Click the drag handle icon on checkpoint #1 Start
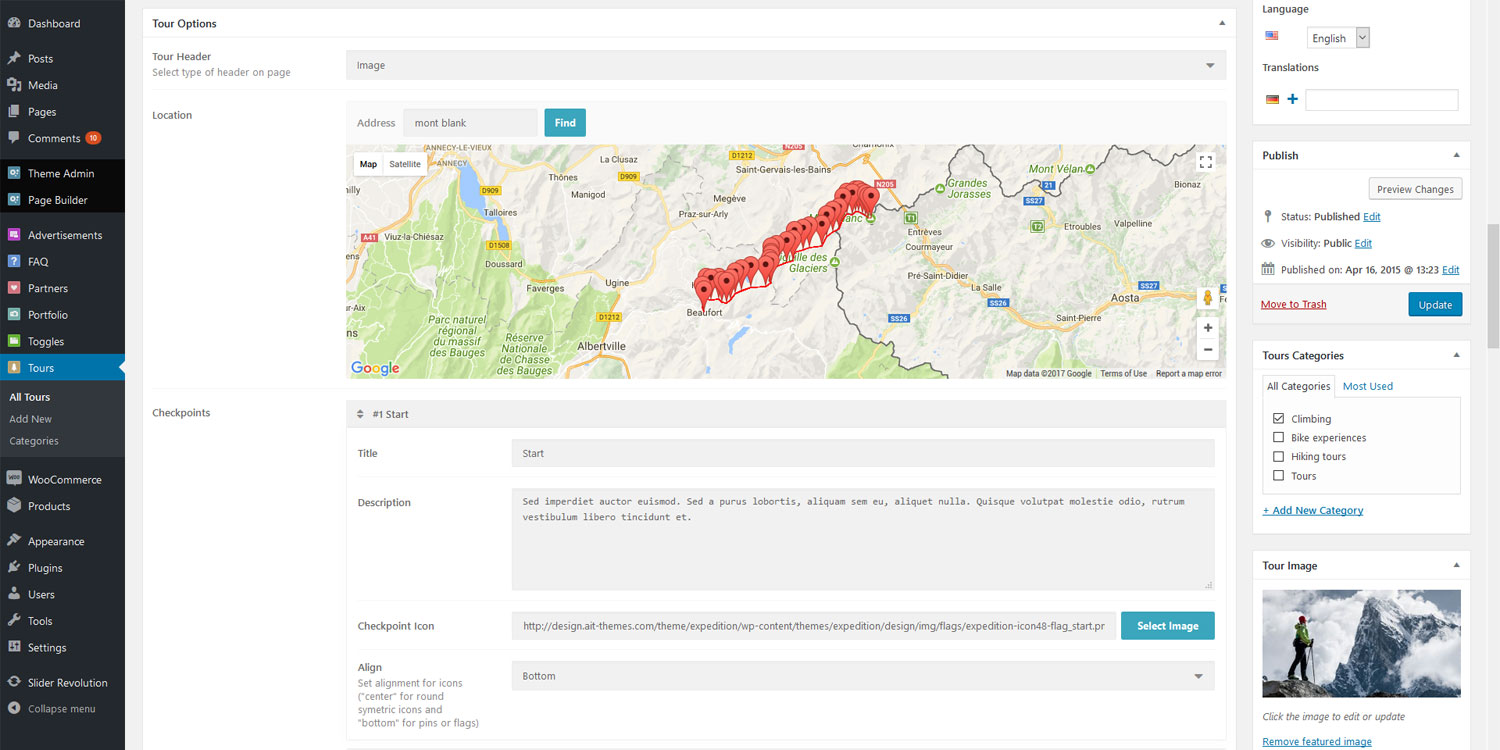This screenshot has width=1500, height=750. (x=360, y=413)
